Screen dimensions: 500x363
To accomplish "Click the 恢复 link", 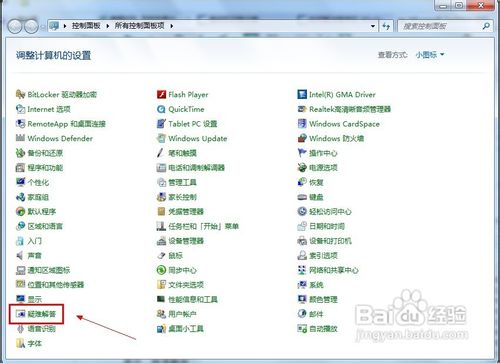I will (316, 182).
